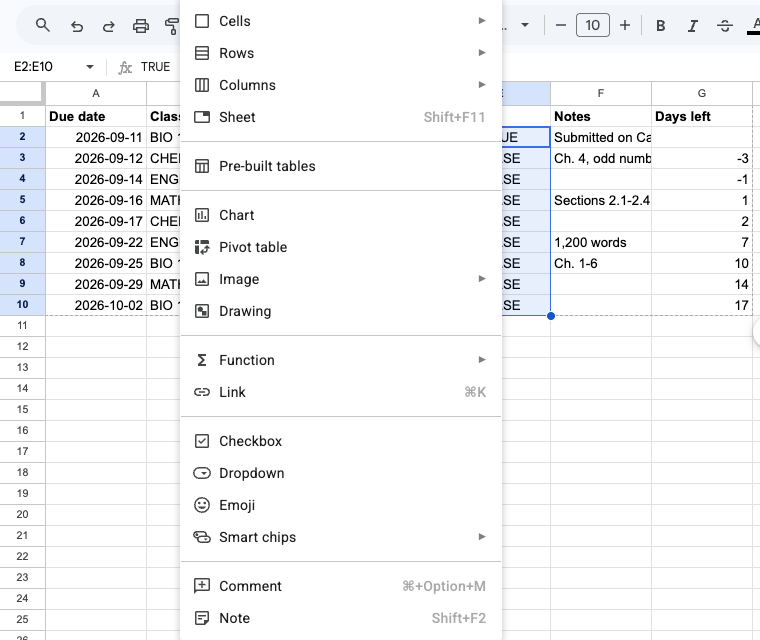
Task: Toggle Bold formatting
Action: point(661,25)
